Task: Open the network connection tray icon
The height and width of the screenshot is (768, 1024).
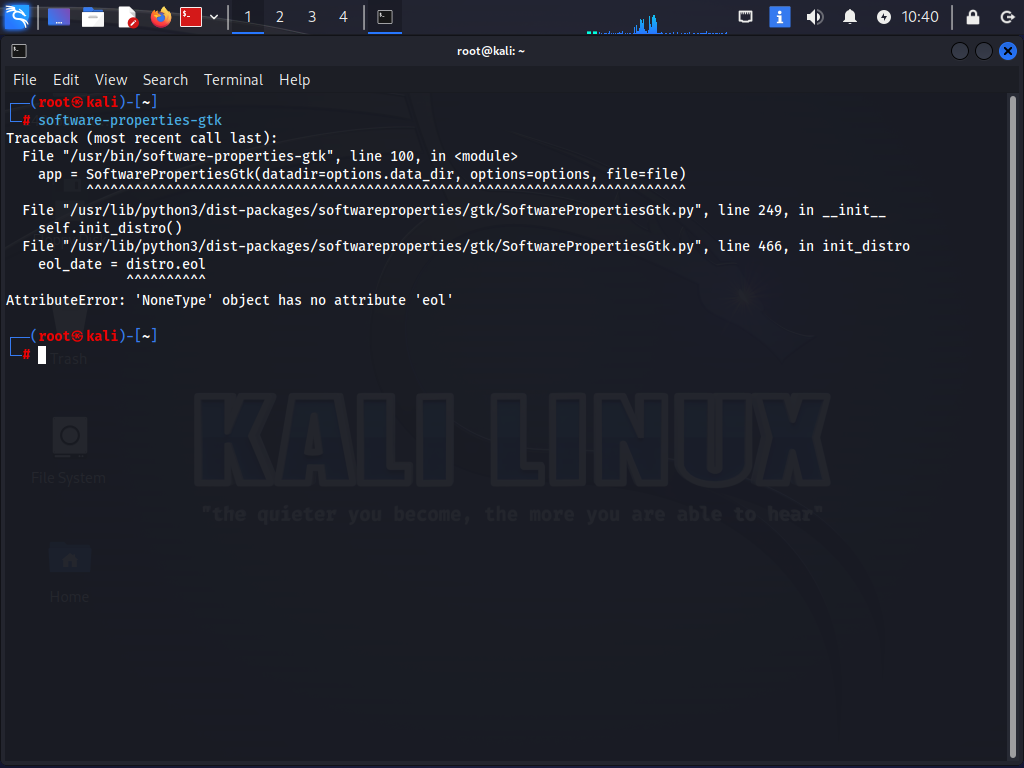Action: pos(745,17)
